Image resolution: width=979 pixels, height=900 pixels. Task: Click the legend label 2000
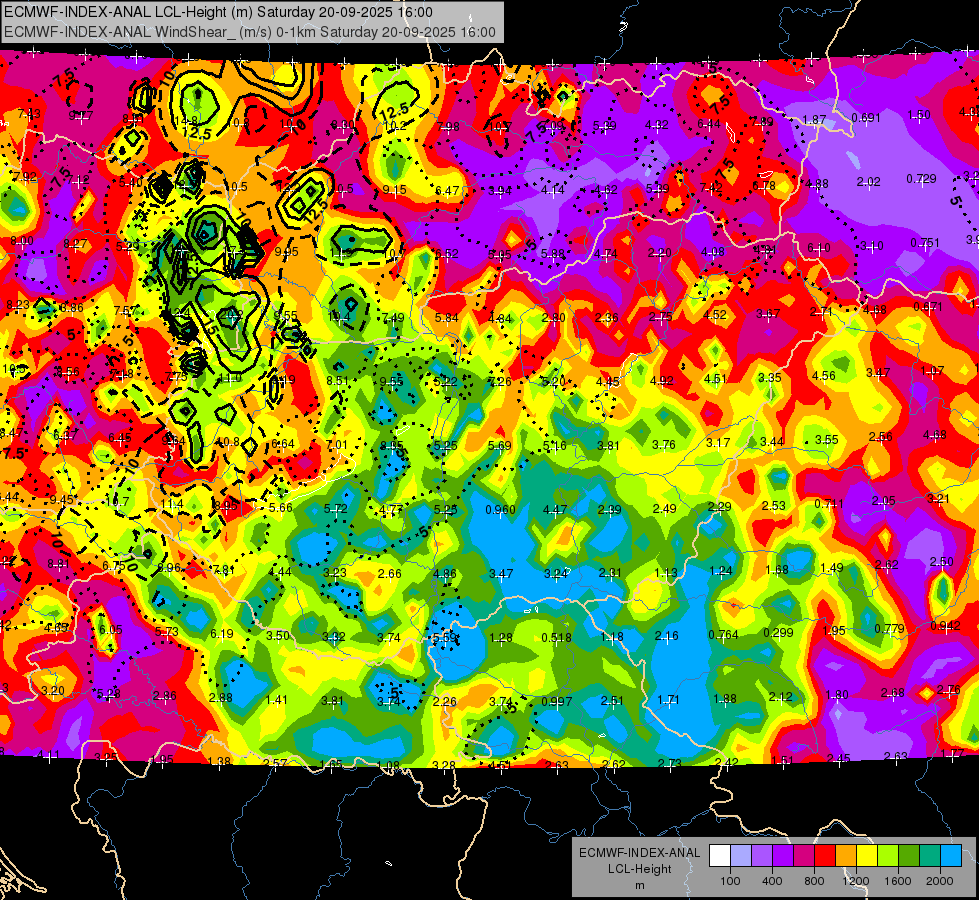click(940, 881)
